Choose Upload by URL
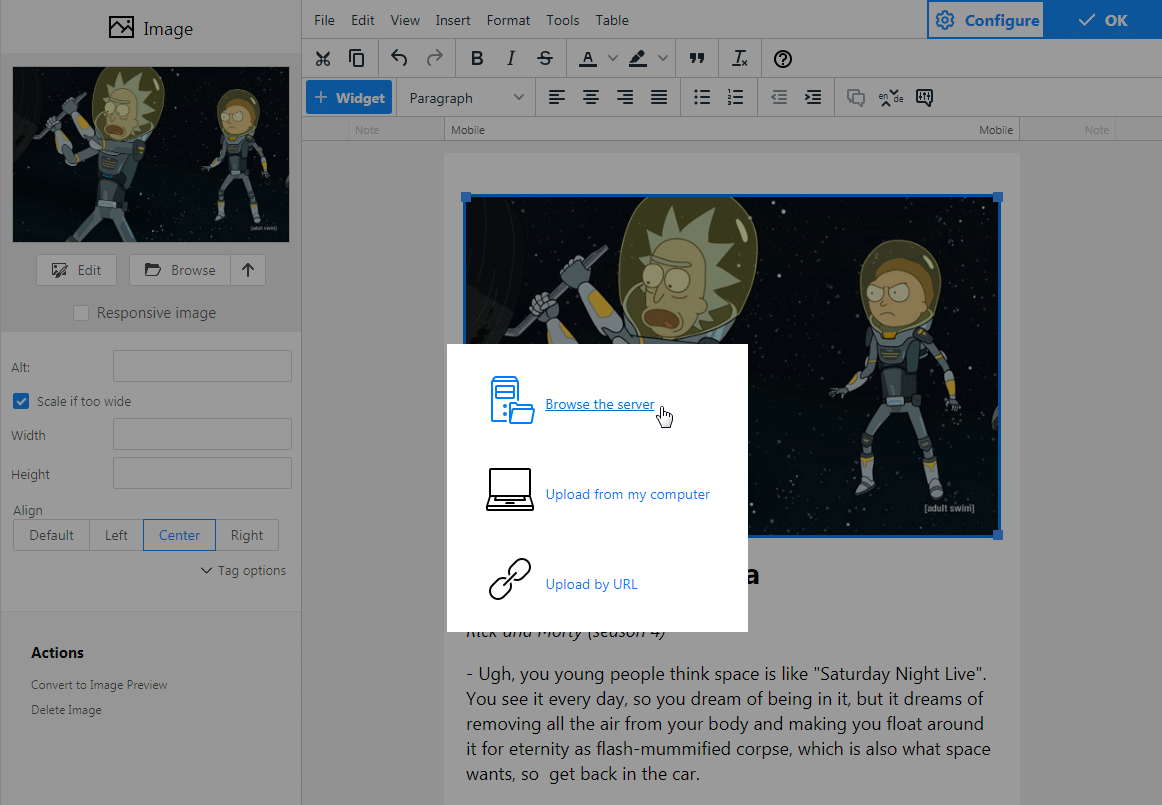 coord(591,584)
